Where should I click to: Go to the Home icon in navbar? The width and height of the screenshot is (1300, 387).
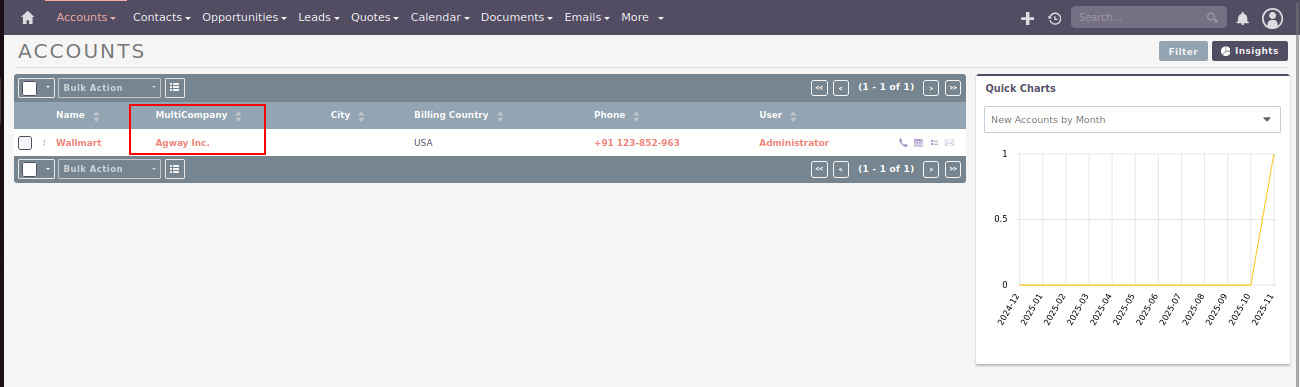coord(28,18)
